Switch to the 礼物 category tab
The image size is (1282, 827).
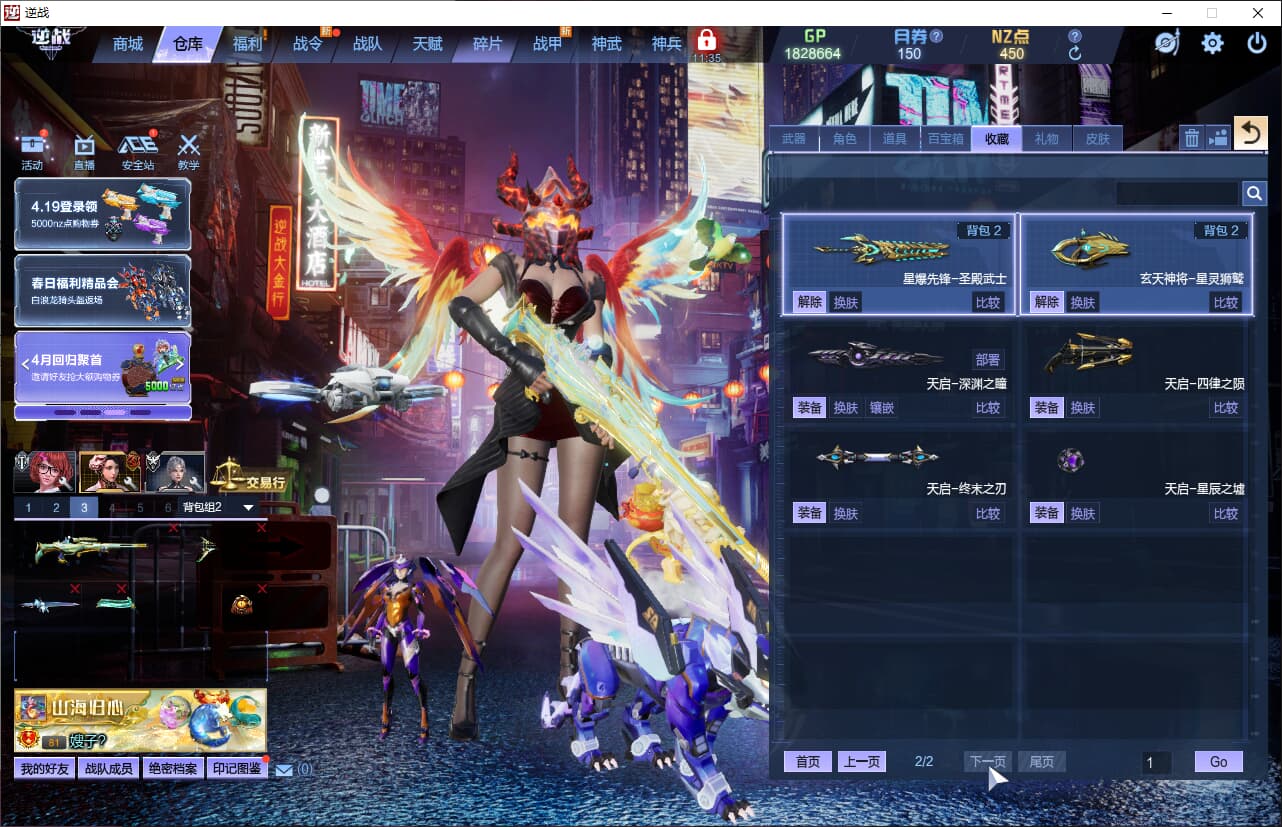(x=1047, y=139)
